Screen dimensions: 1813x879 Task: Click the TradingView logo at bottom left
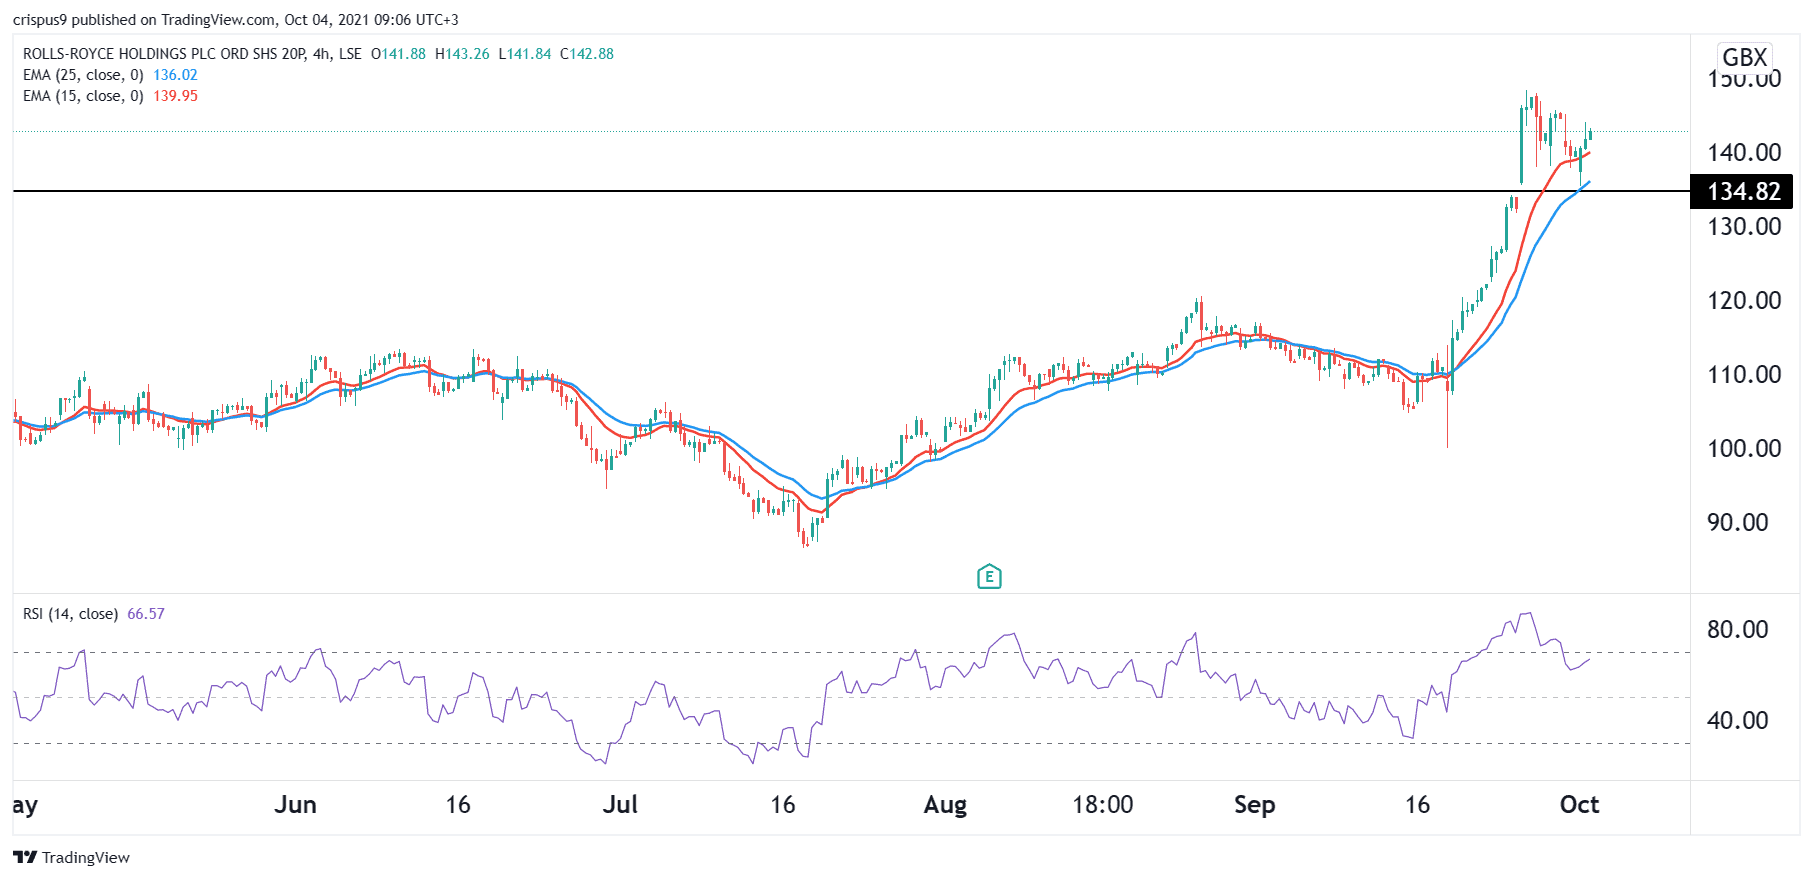click(72, 857)
